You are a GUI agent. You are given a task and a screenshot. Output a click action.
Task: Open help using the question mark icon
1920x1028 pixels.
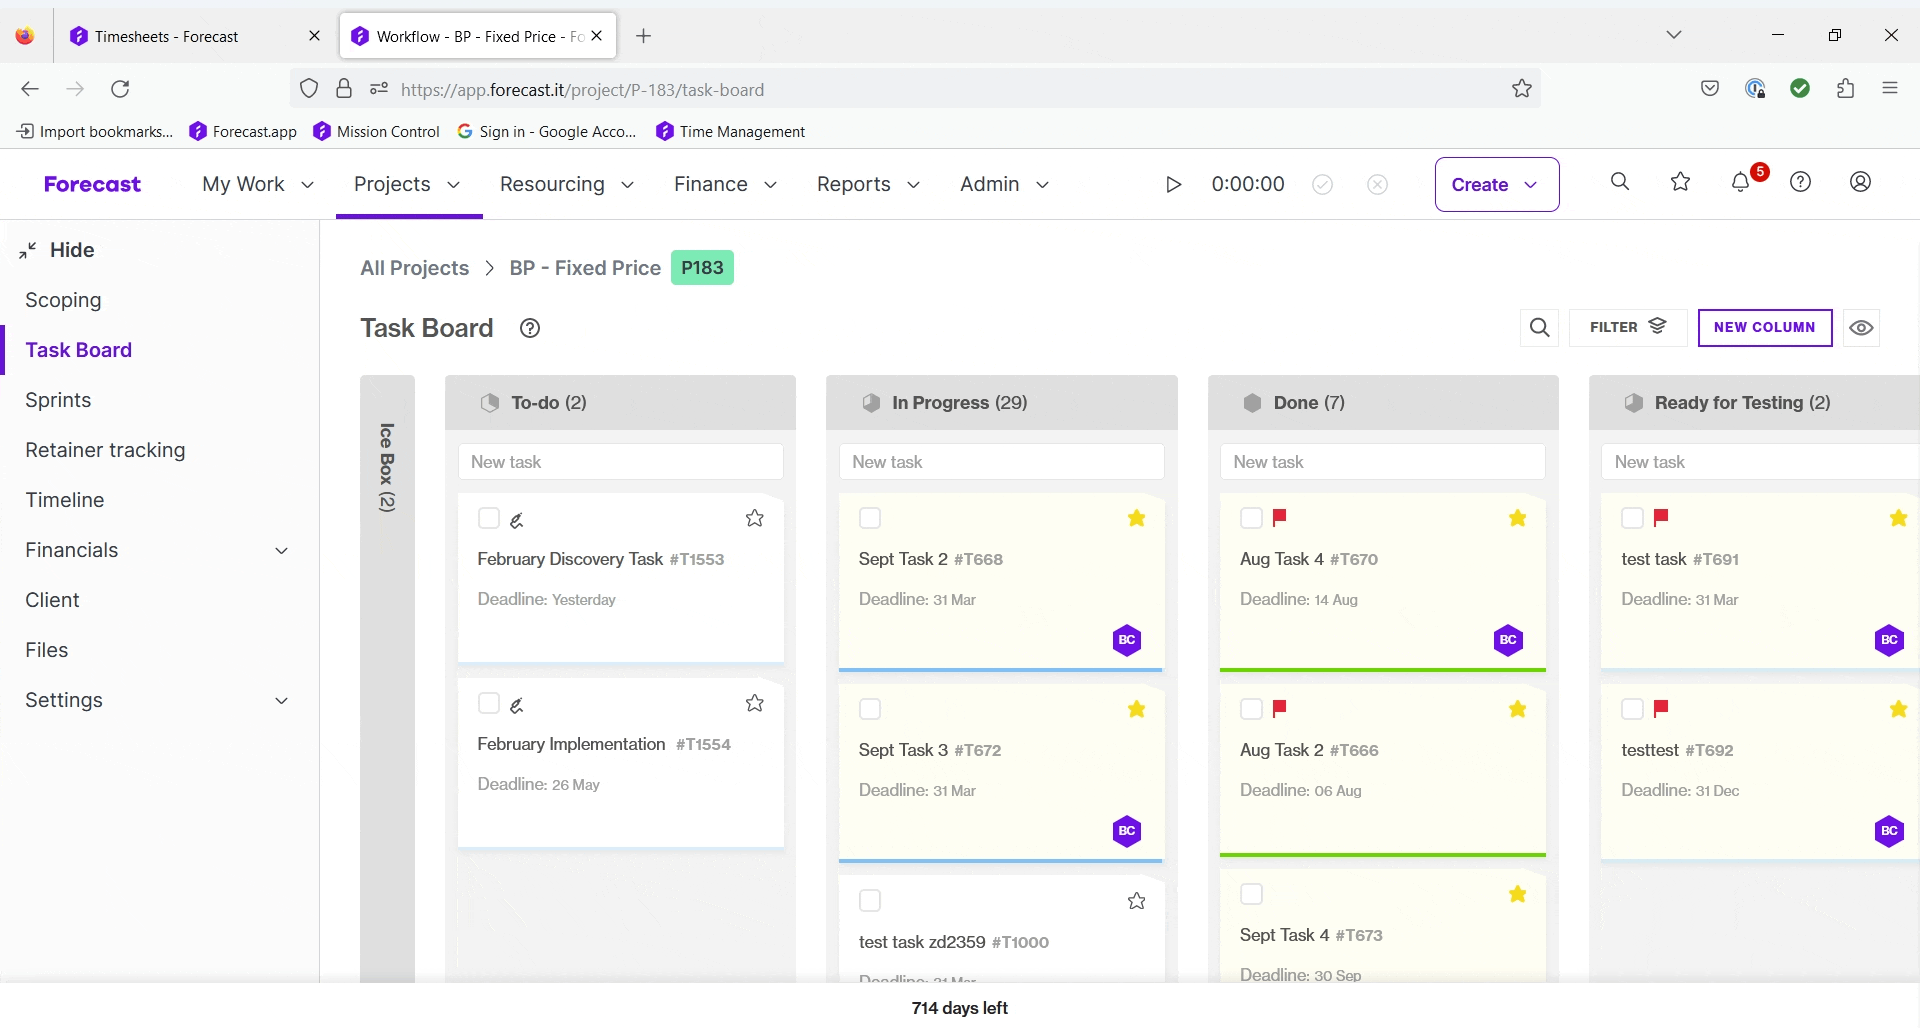pos(1800,183)
